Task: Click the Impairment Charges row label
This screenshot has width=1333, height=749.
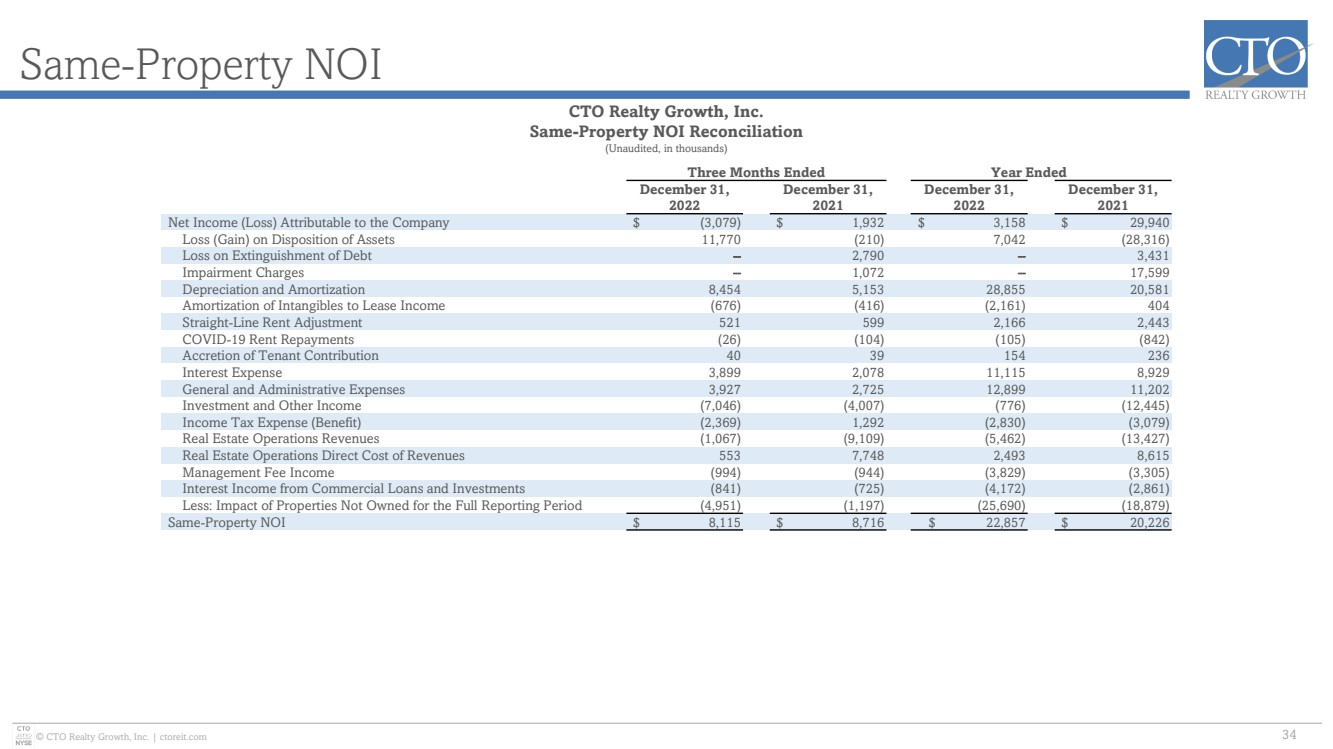Action: pos(243,273)
